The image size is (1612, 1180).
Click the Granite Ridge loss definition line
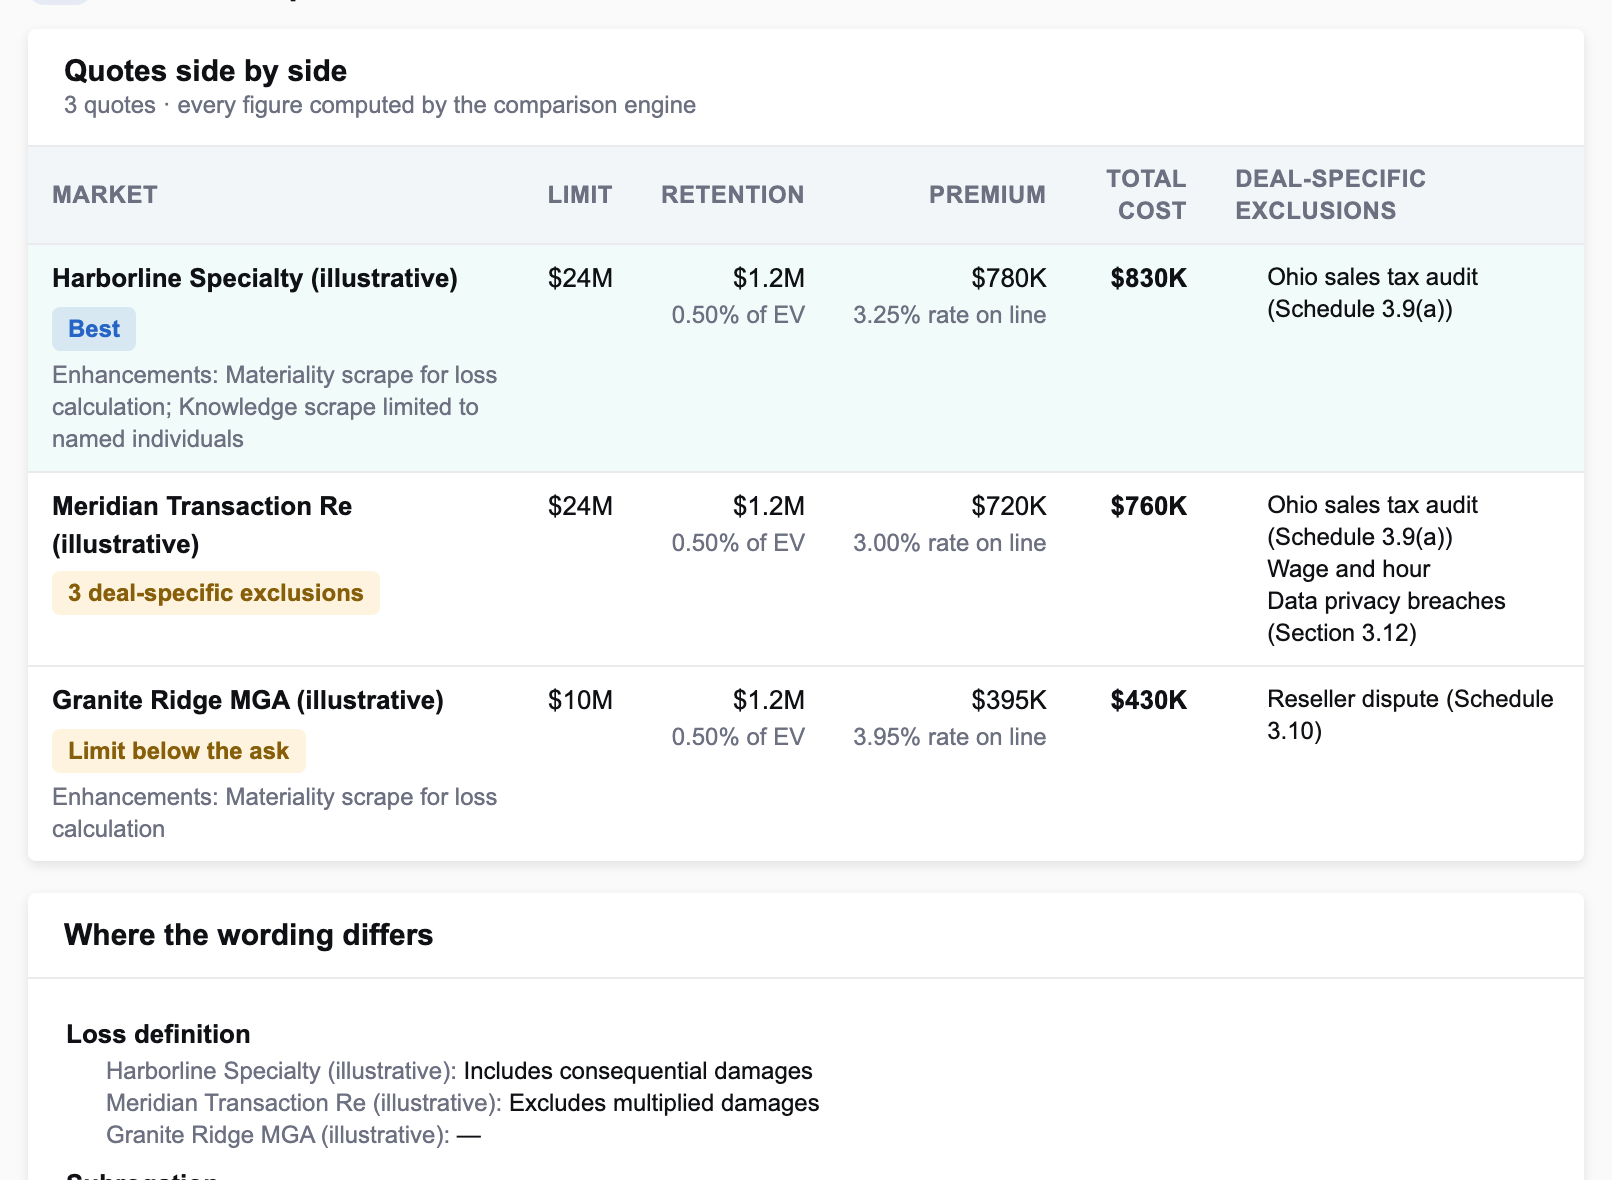click(x=293, y=1135)
